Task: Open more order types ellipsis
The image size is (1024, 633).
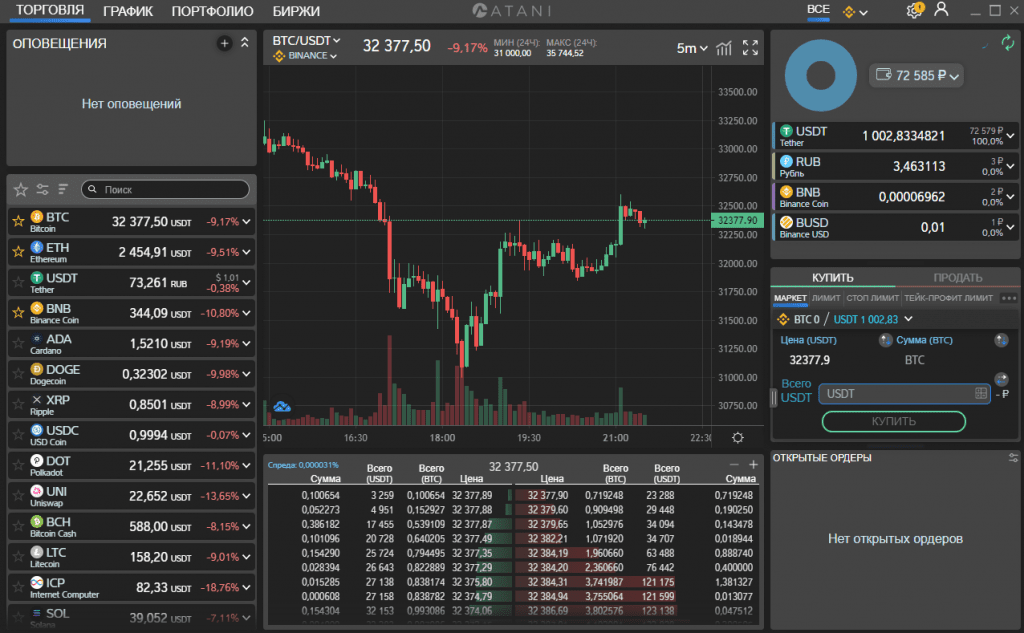Action: click(1009, 299)
